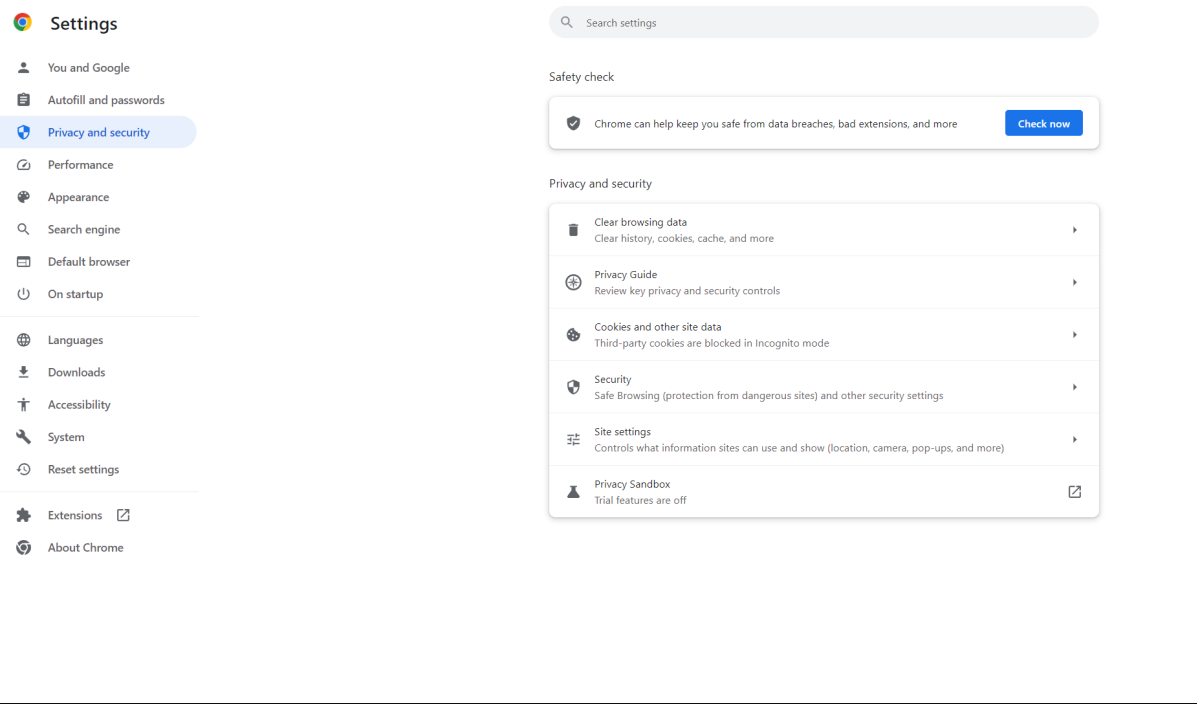The width and height of the screenshot is (1197, 704).
Task: Click the Privacy Guide title text
Action: (x=625, y=274)
